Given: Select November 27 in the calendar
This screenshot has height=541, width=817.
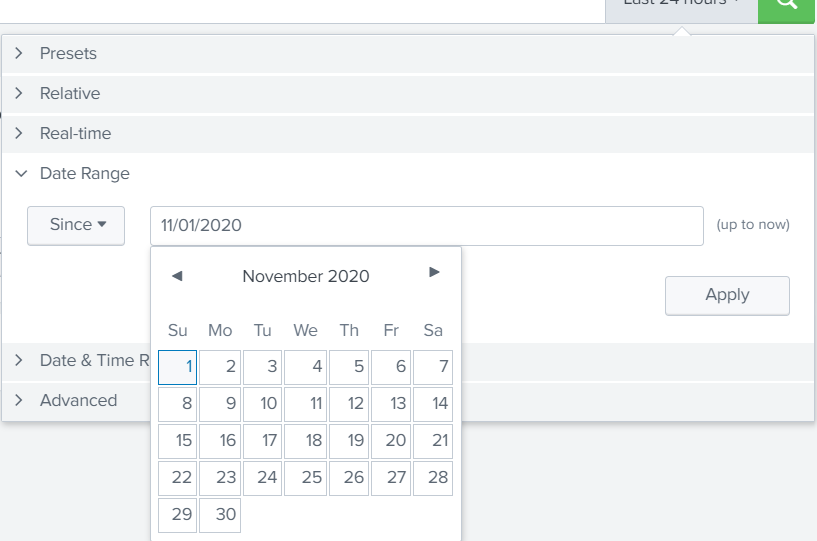Looking at the screenshot, I should click(x=391, y=478).
